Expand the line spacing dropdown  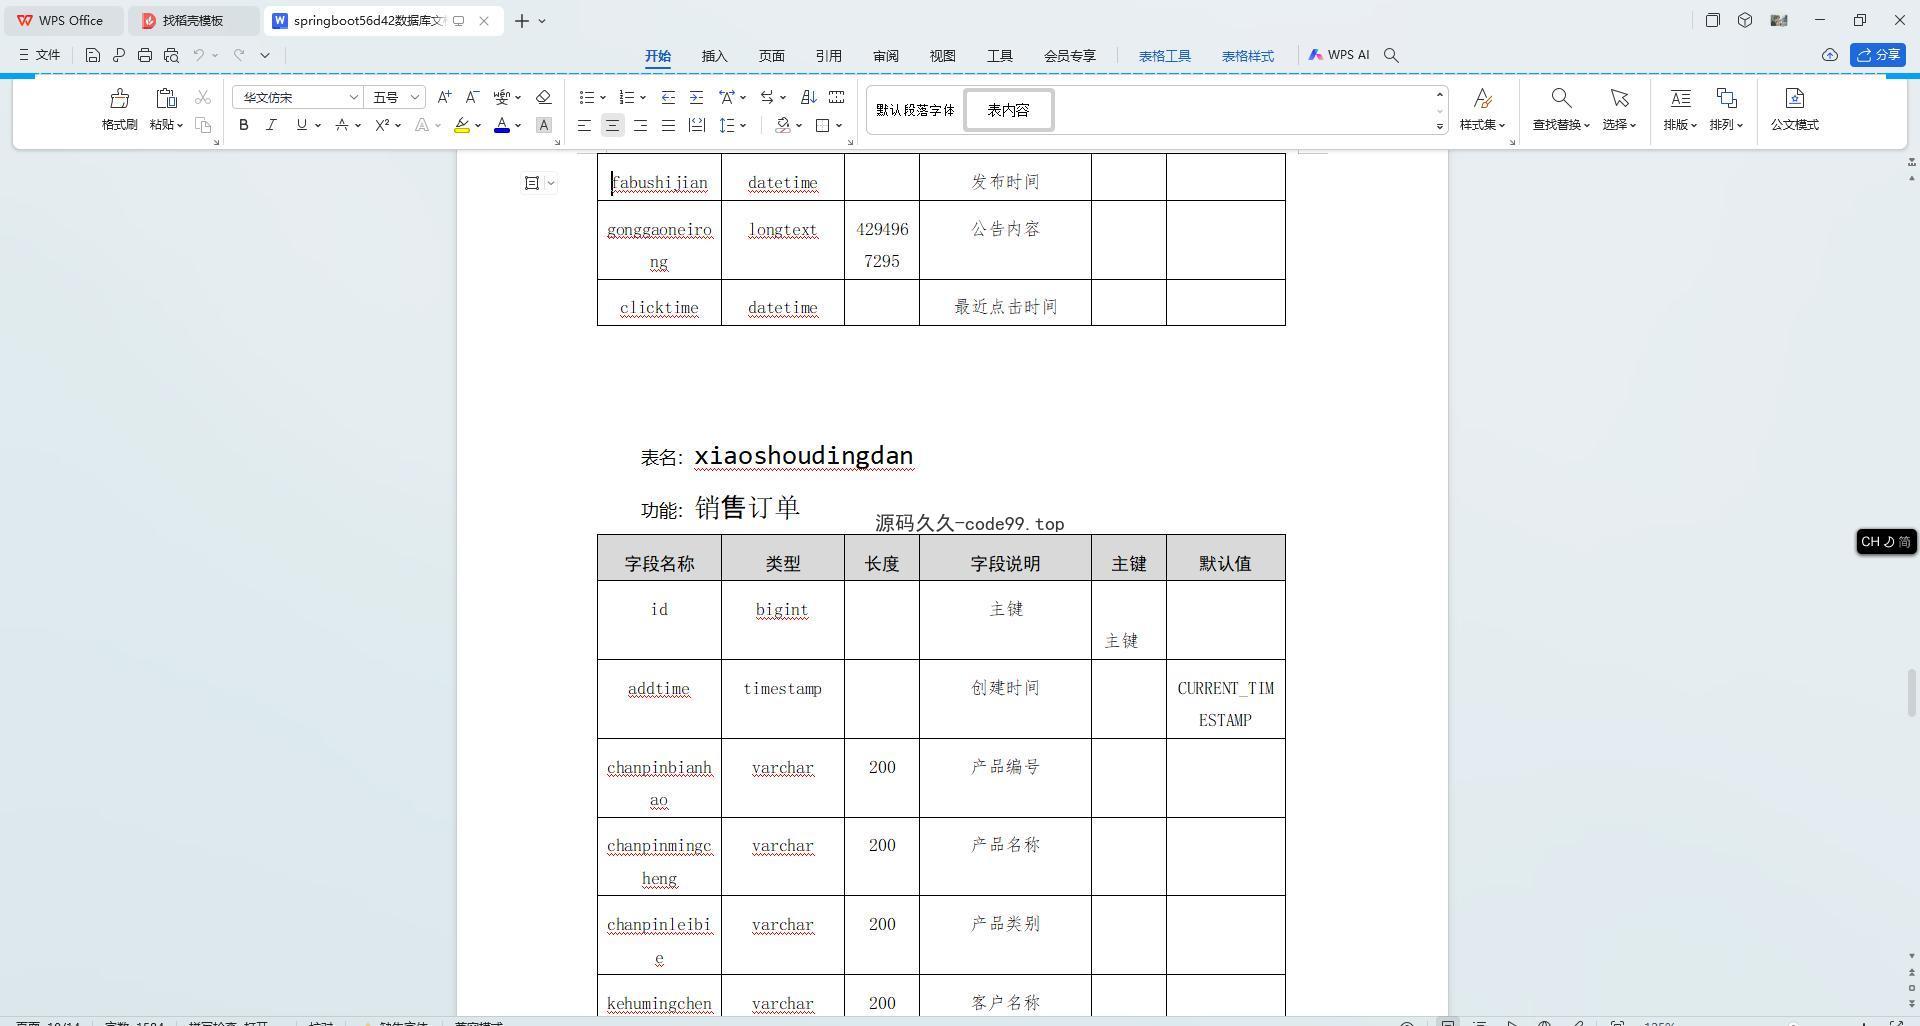[743, 126]
